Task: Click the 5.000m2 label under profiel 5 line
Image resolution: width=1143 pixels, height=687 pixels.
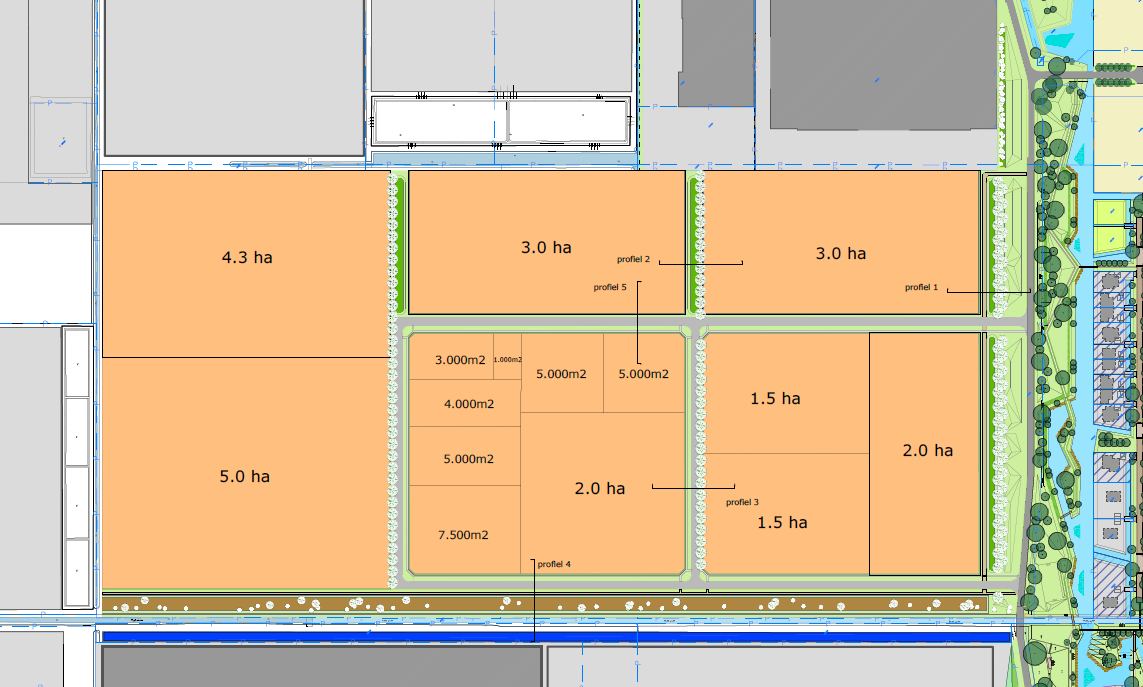Action: (644, 374)
